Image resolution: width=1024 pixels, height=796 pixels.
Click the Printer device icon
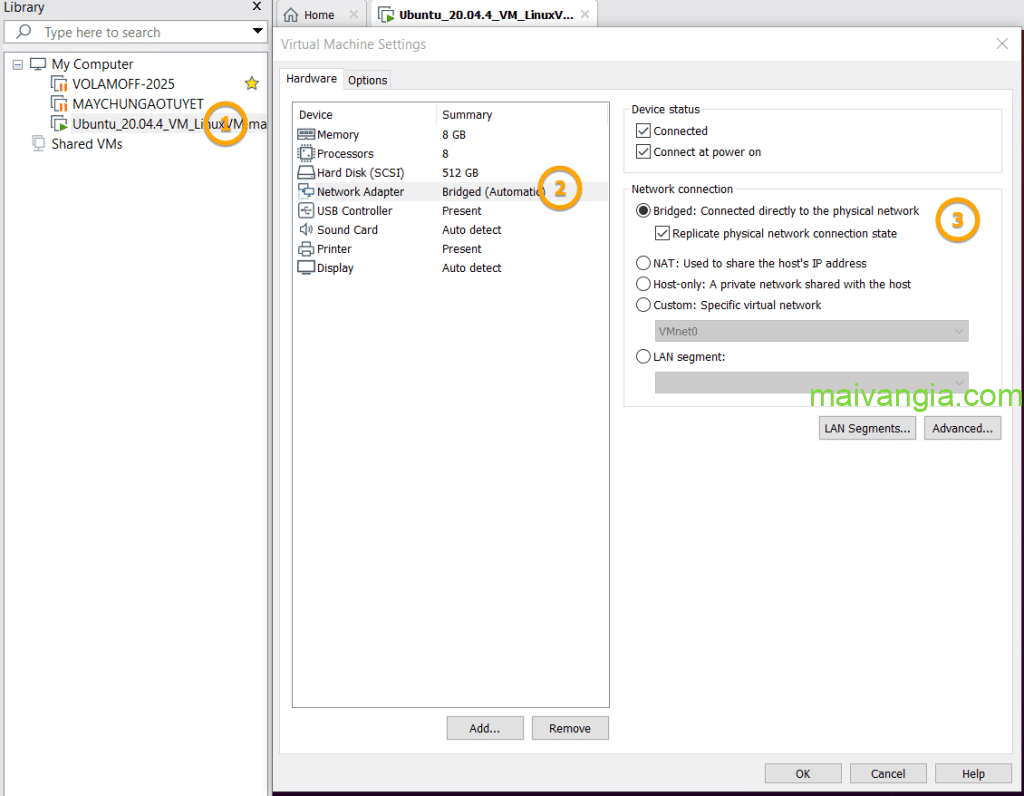pyautogui.click(x=306, y=249)
